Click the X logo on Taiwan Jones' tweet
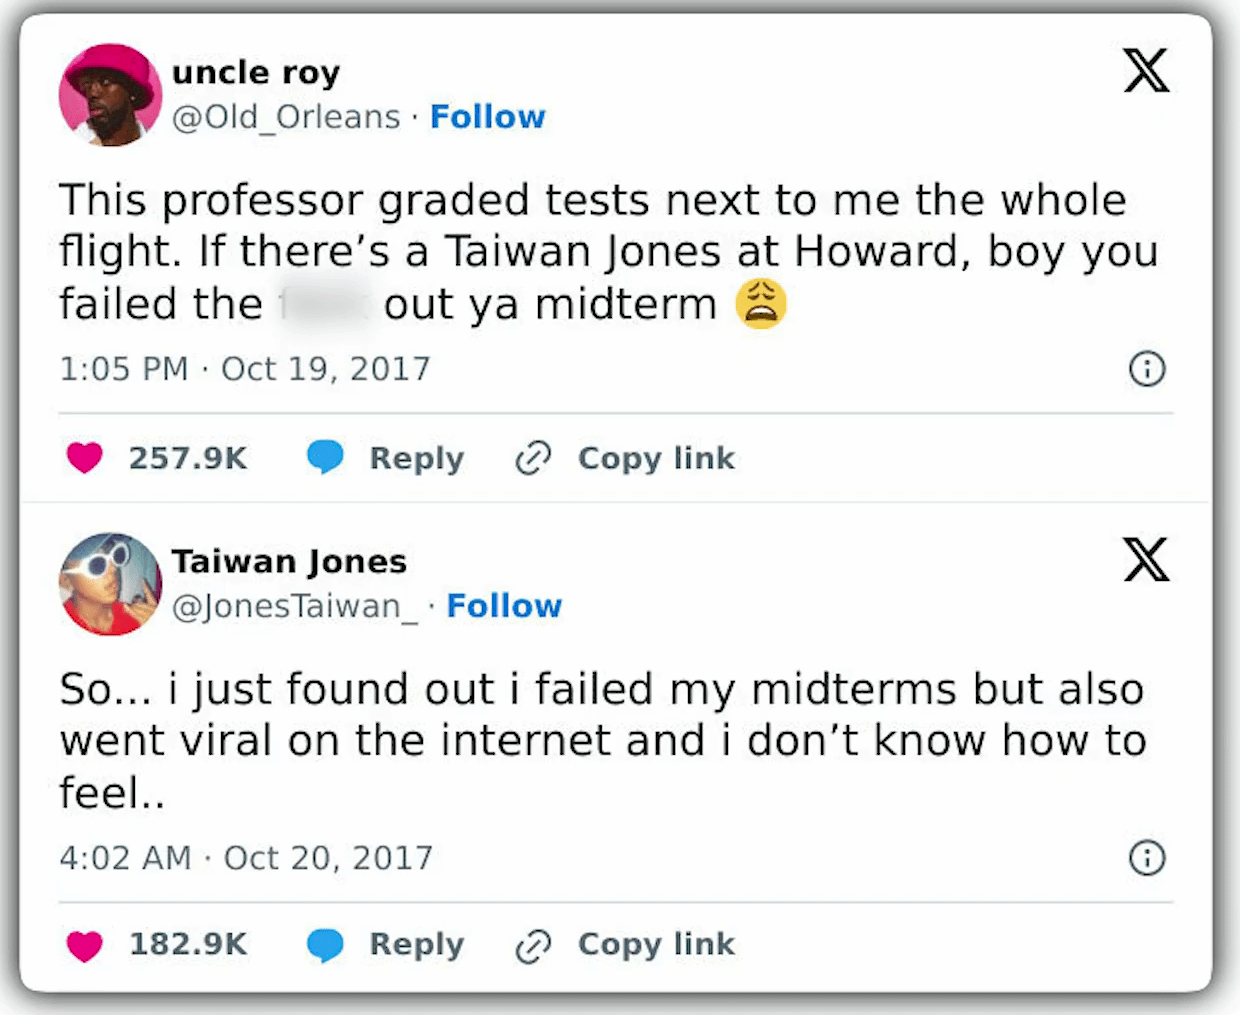The width and height of the screenshot is (1240, 1015). 1146,559
